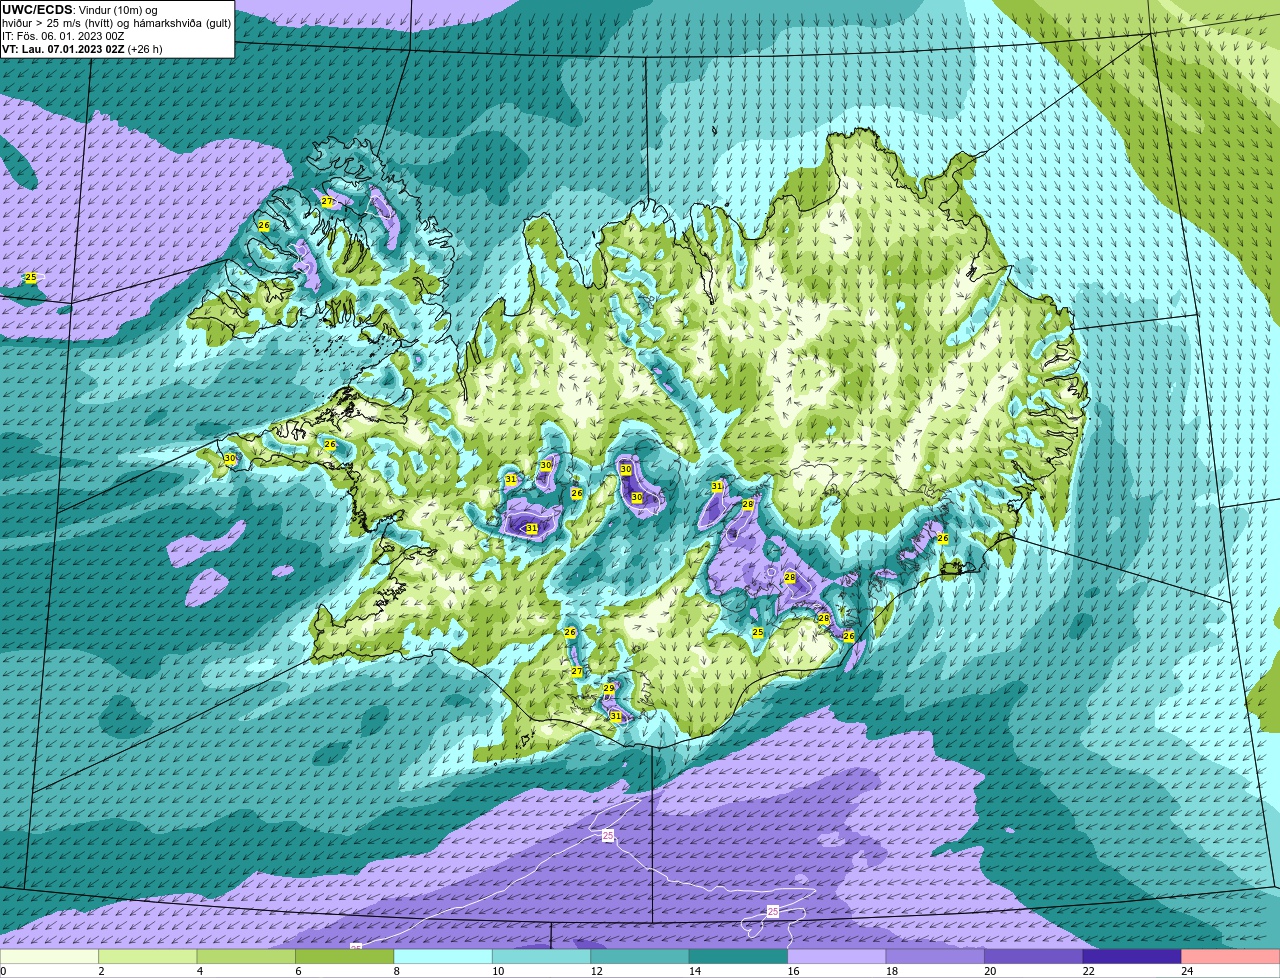
Task: Click the legend scale value 0
Action: coord(4,971)
